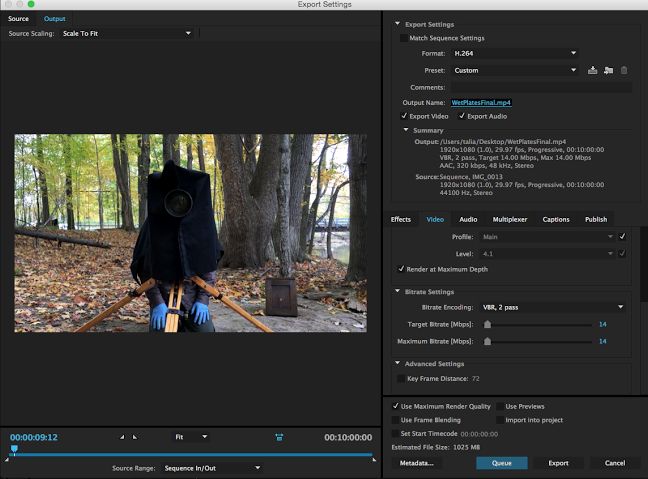The width and height of the screenshot is (648, 479).
Task: Enable Match Sequence Settings checkbox
Action: click(x=403, y=38)
